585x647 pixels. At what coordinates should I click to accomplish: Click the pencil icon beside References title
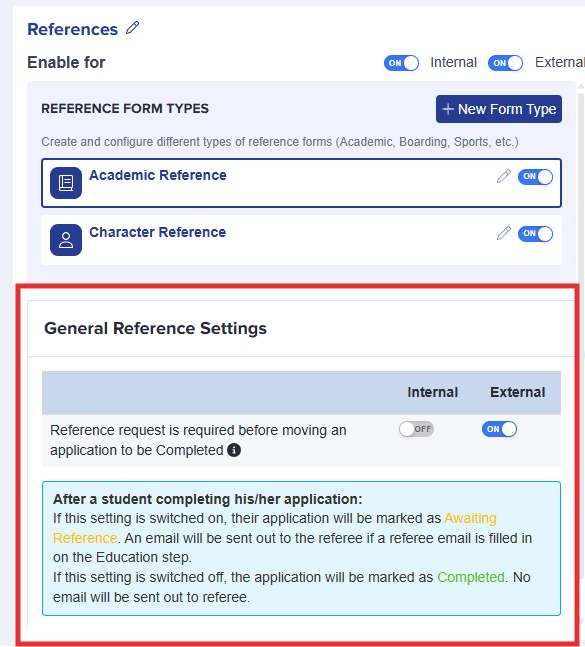coord(132,28)
